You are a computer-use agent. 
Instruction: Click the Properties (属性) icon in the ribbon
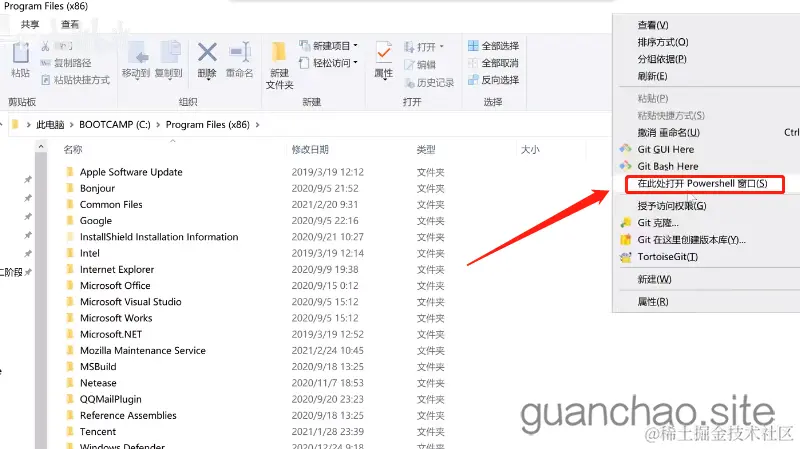(x=384, y=53)
